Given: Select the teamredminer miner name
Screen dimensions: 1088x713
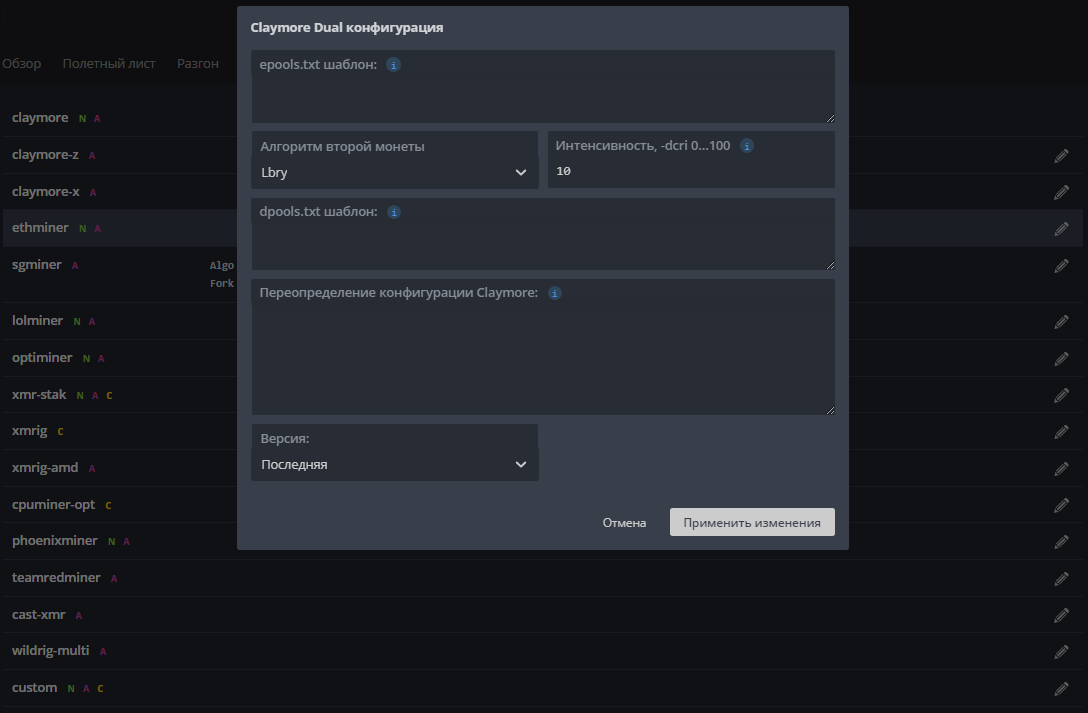Looking at the screenshot, I should click(x=56, y=577).
